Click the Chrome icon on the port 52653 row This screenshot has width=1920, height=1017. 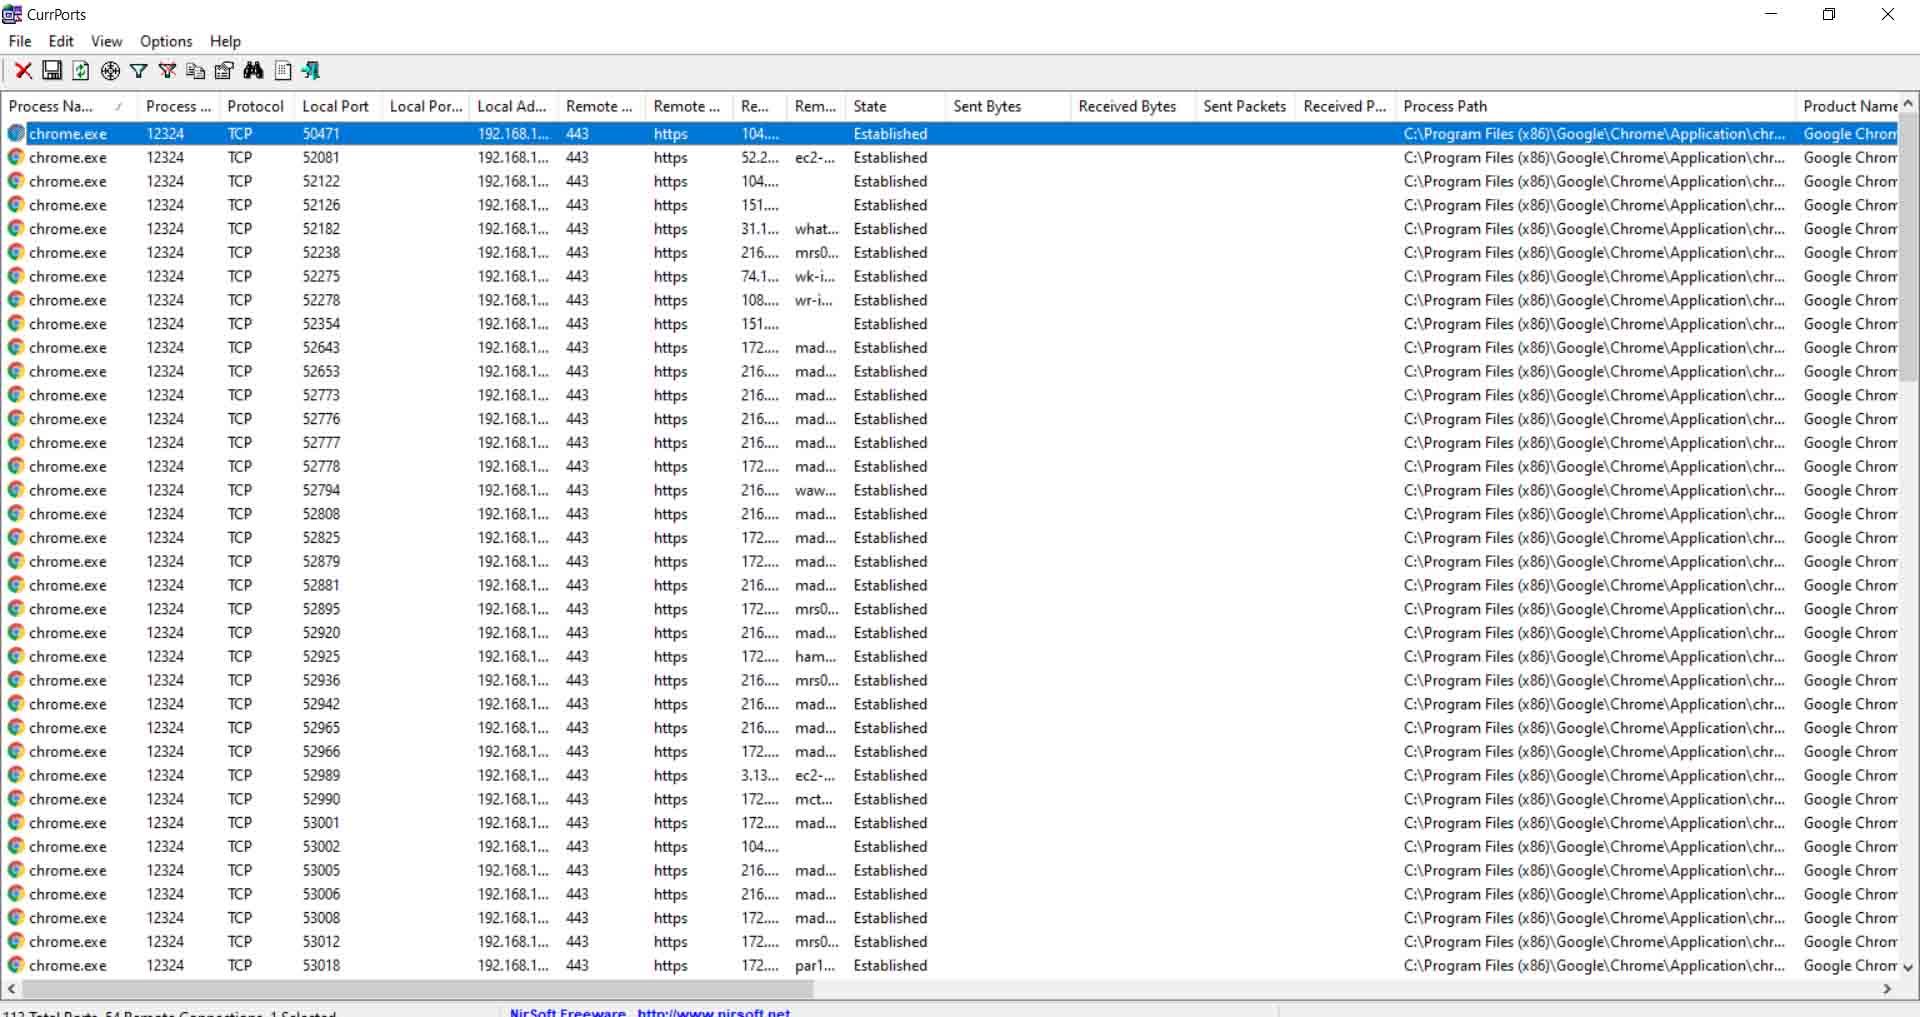coord(16,371)
